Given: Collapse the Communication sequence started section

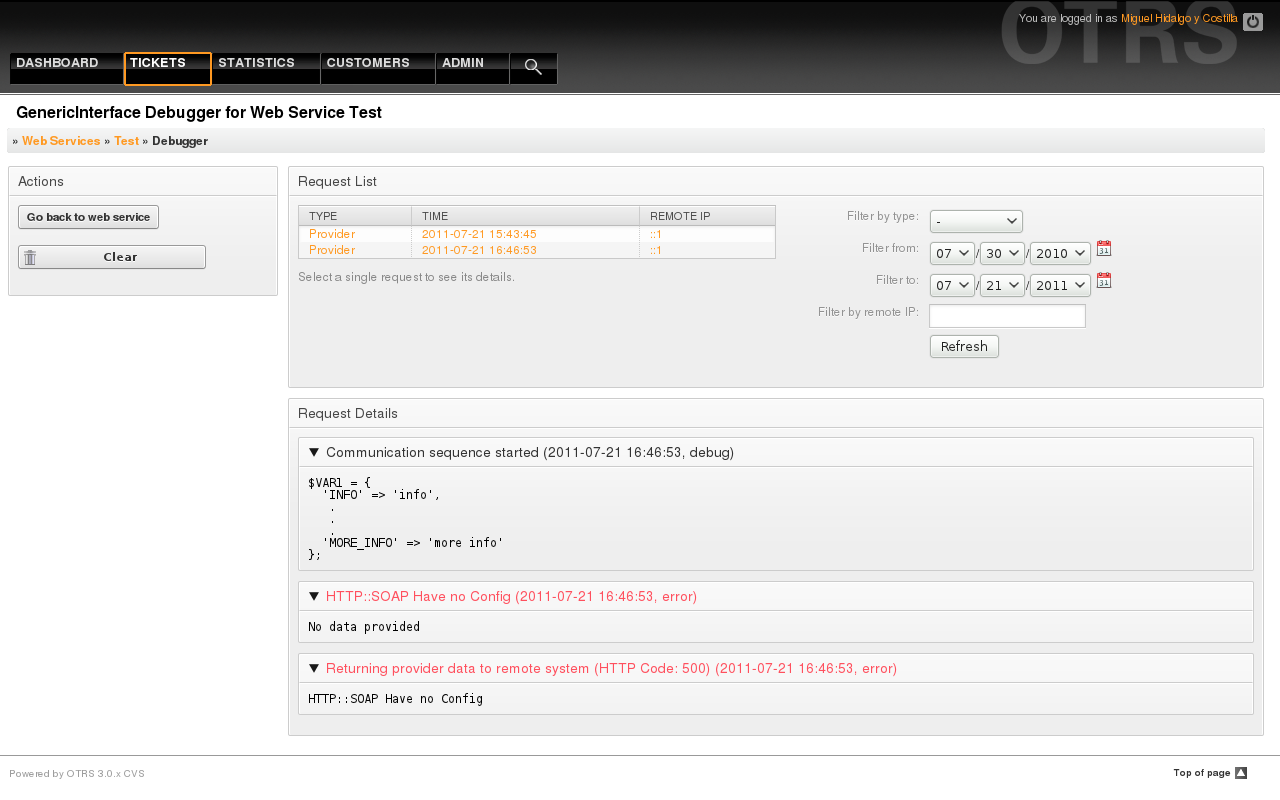Looking at the screenshot, I should [x=314, y=453].
